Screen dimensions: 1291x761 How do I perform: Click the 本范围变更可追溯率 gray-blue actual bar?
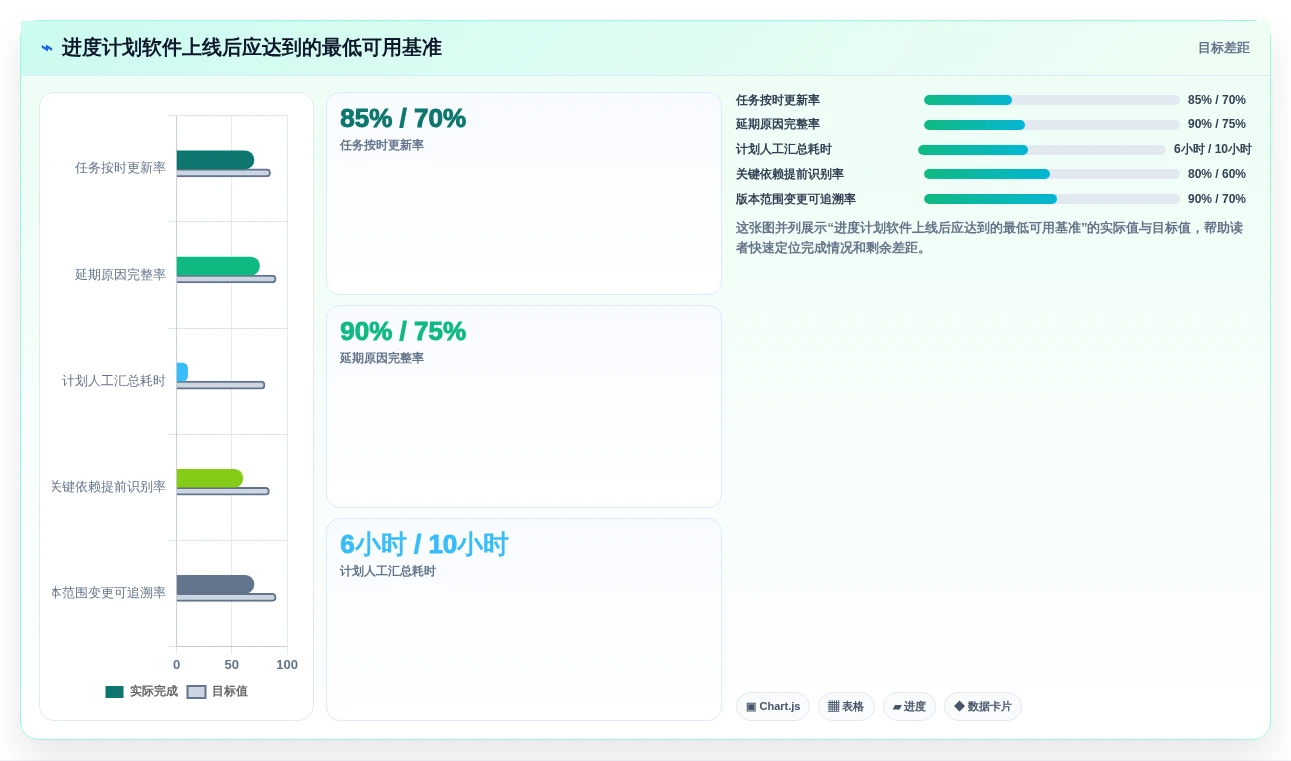215,584
